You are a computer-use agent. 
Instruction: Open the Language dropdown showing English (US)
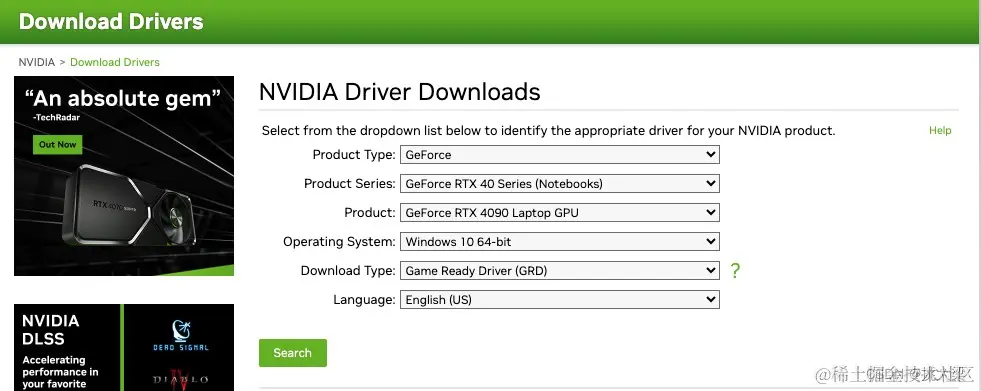coord(559,300)
